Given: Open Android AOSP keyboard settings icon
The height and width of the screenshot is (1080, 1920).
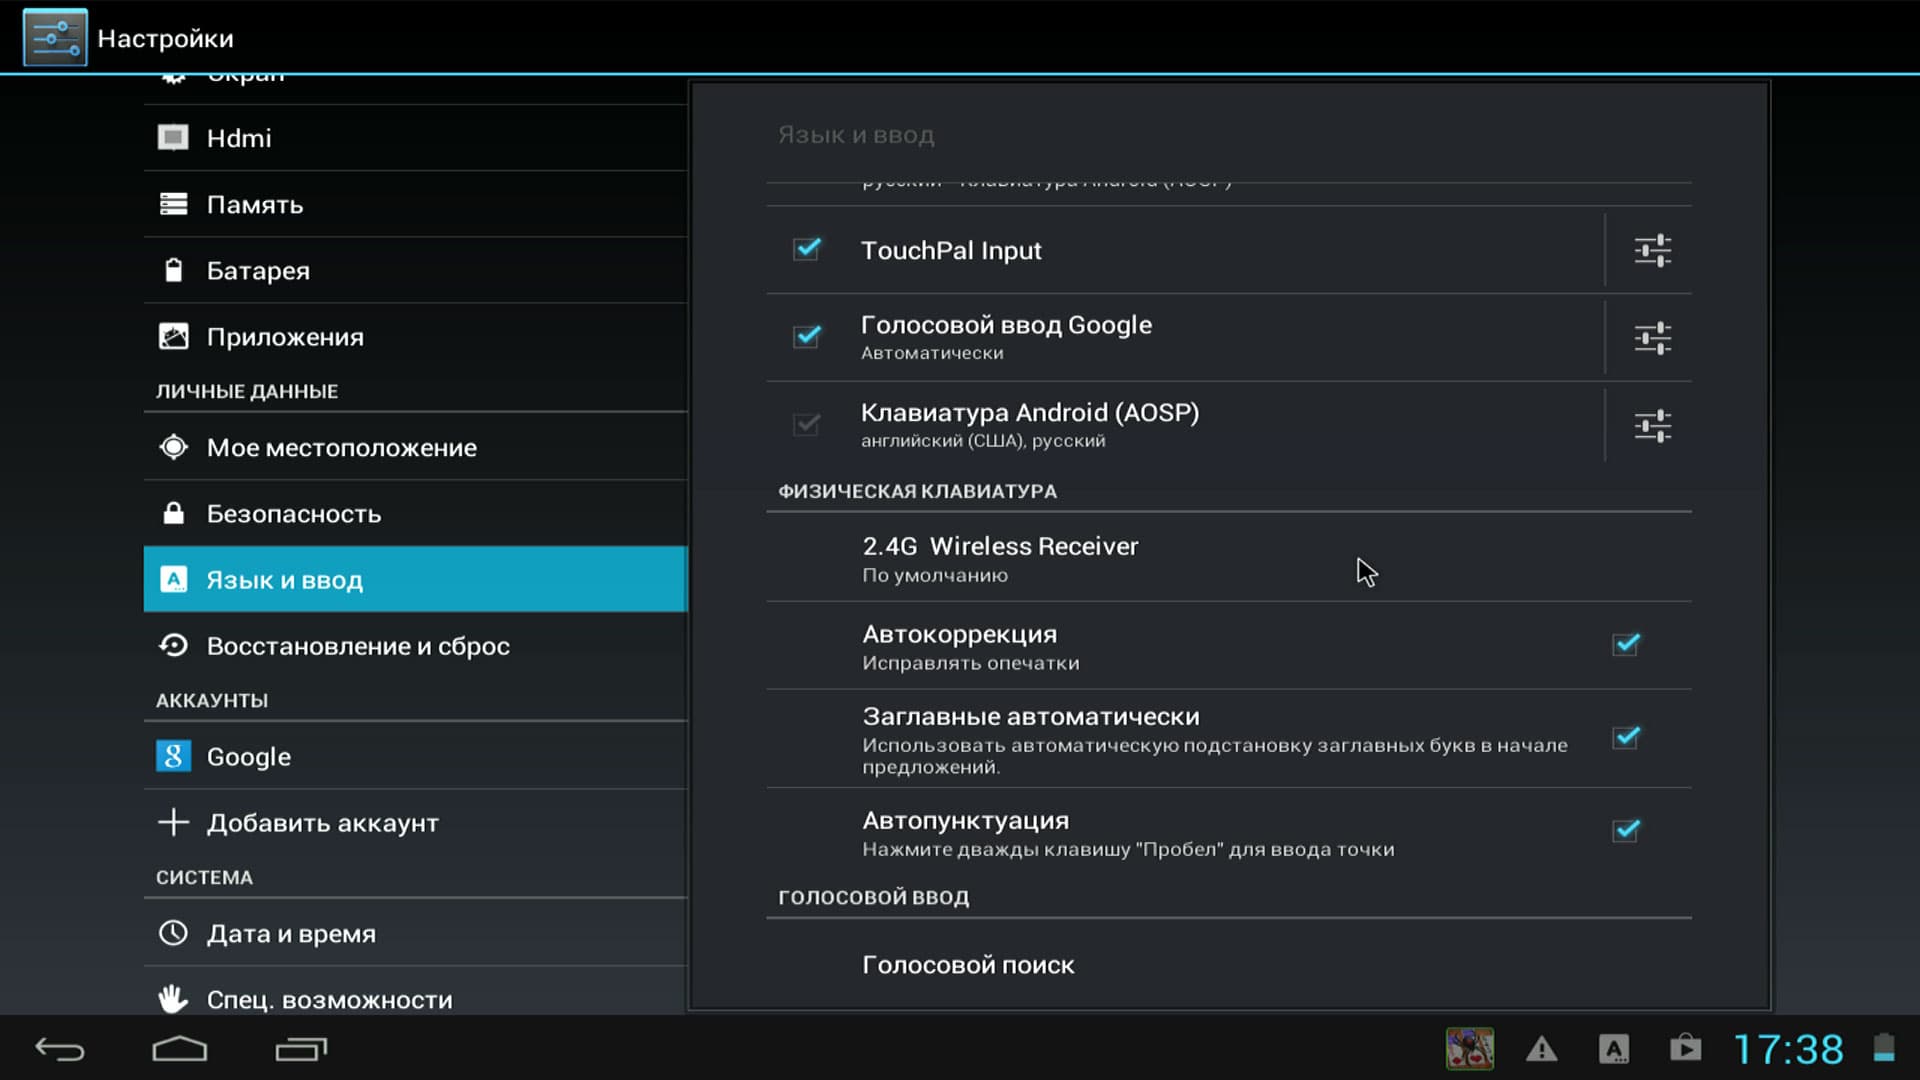Looking at the screenshot, I should tap(1652, 426).
